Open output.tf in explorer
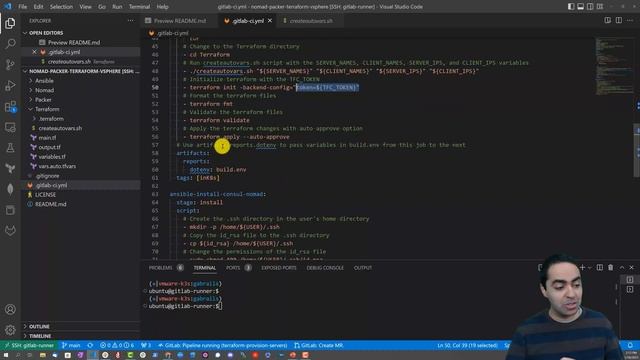Screen dimensions: 640x360 49,147
